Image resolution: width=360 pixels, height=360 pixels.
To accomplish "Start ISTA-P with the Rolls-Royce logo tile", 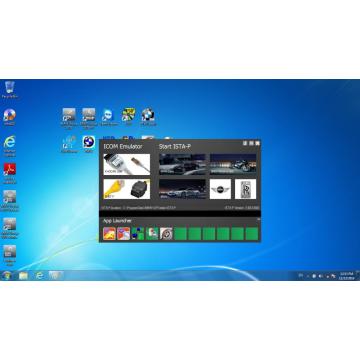I will pos(246,189).
